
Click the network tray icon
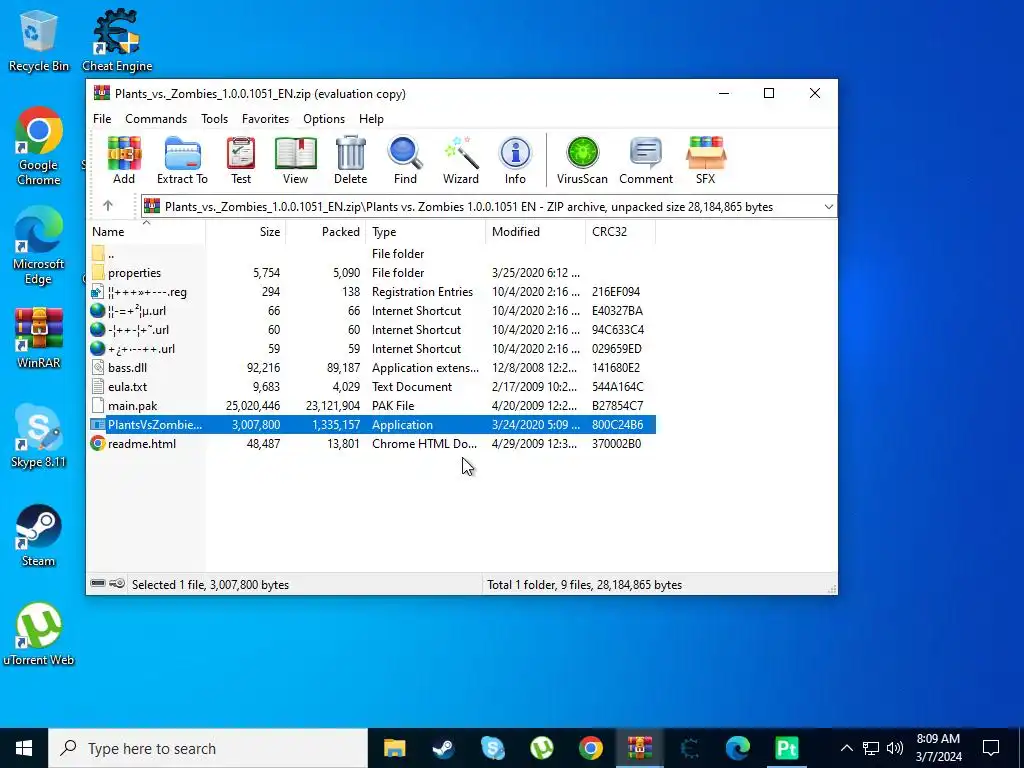coord(871,748)
